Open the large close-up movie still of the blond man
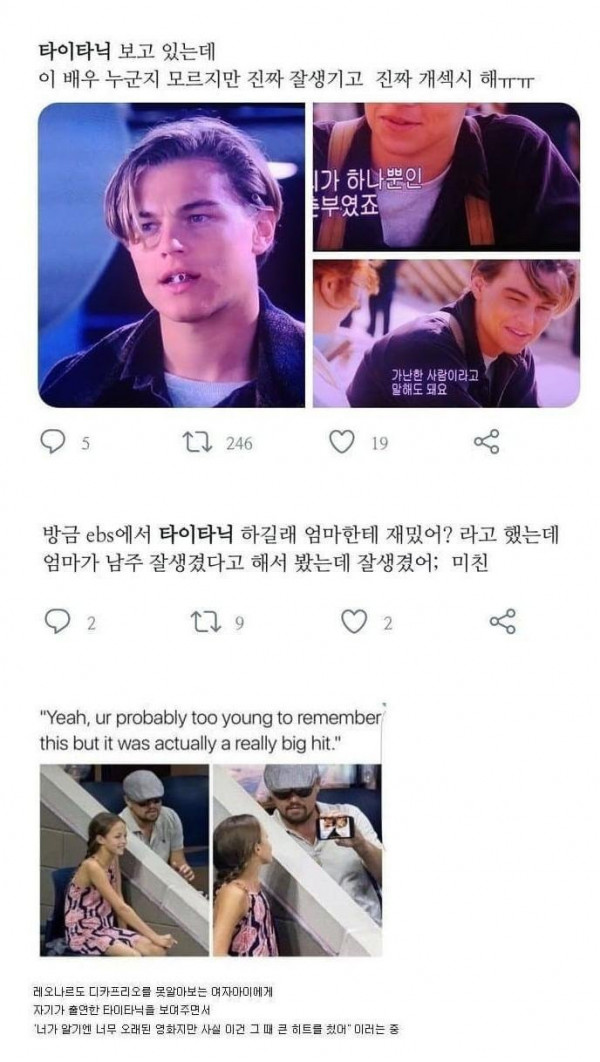 pos(172,255)
